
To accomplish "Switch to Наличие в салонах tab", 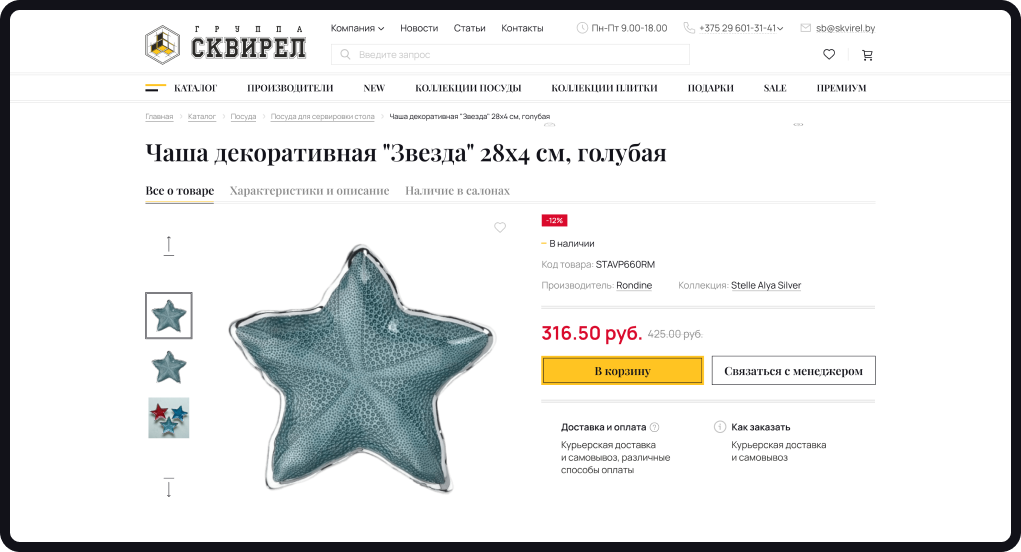I will [457, 191].
